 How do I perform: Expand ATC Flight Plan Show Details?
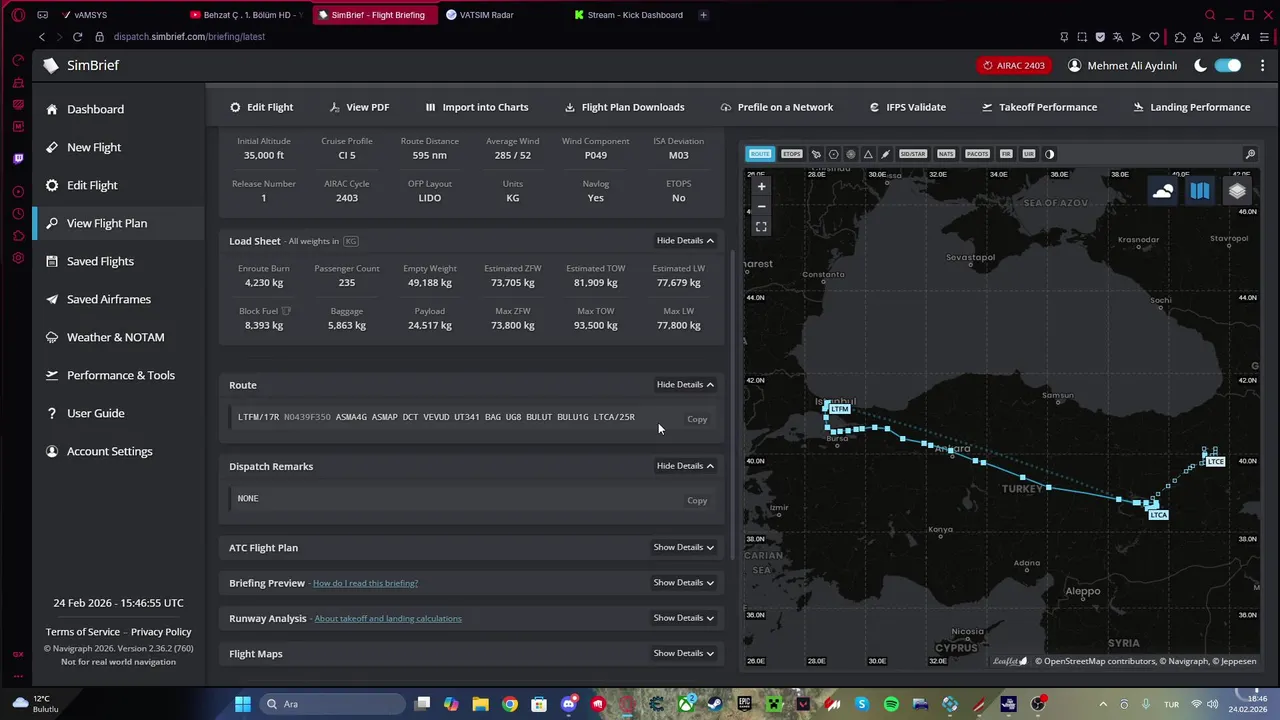[x=684, y=548]
